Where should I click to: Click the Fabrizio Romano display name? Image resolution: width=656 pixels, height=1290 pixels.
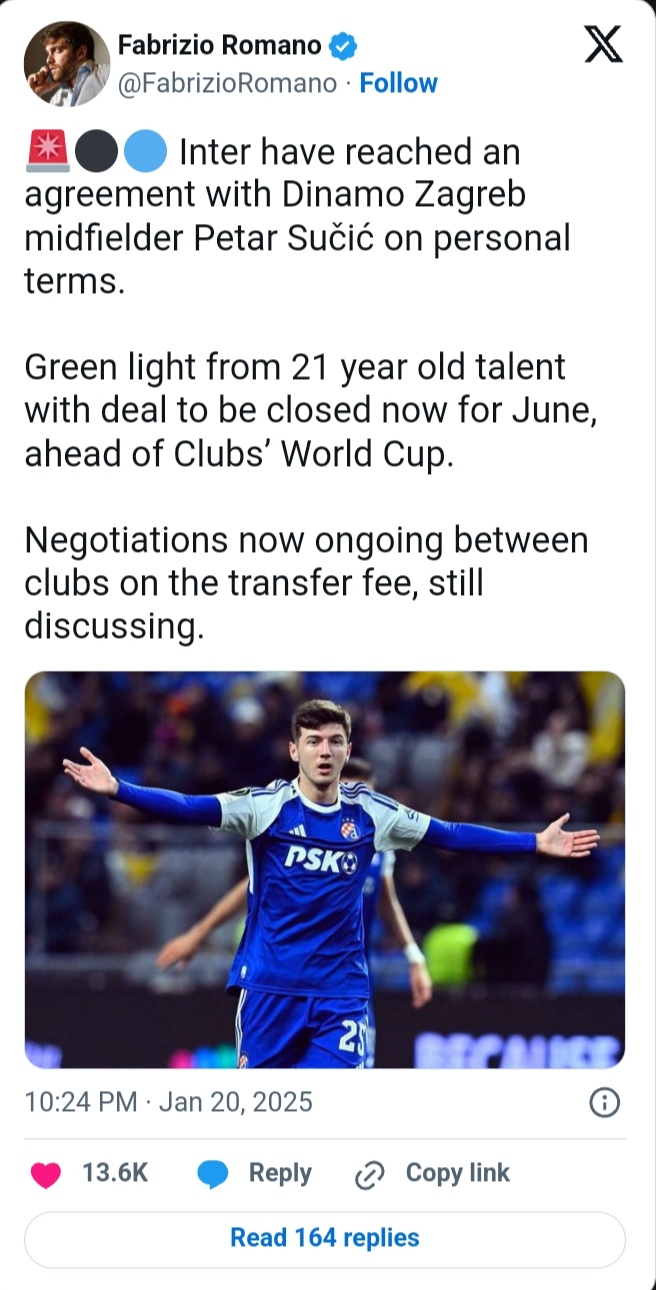[x=219, y=45]
